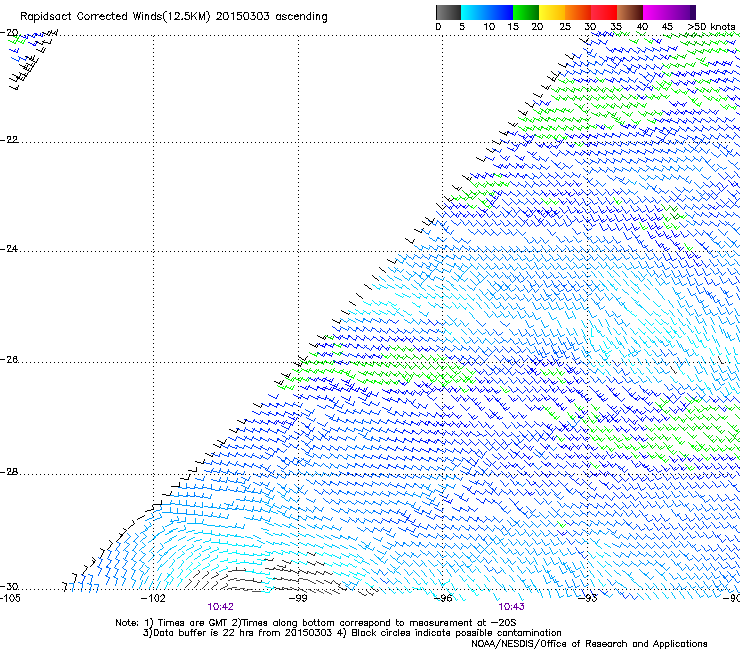Click the '10' legend tick label
The image size is (740, 650).
[x=489, y=27]
